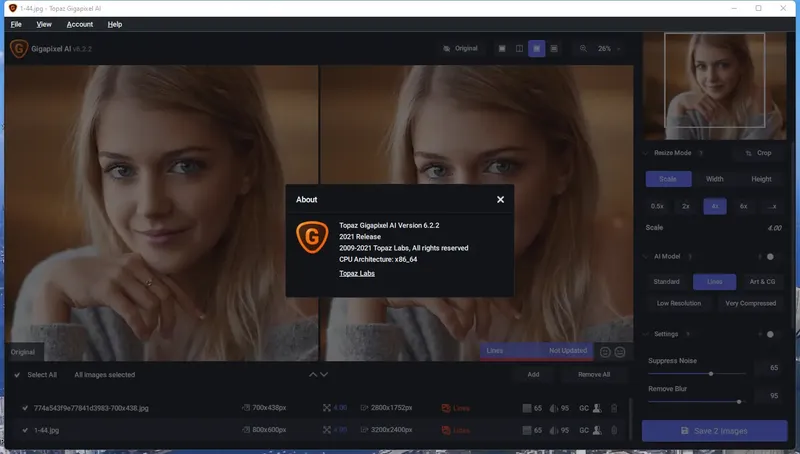Uncheck the 774a543f9e77841d3983-700x438.jpg checkbox
Image resolution: width=800 pixels, height=454 pixels.
[25, 408]
